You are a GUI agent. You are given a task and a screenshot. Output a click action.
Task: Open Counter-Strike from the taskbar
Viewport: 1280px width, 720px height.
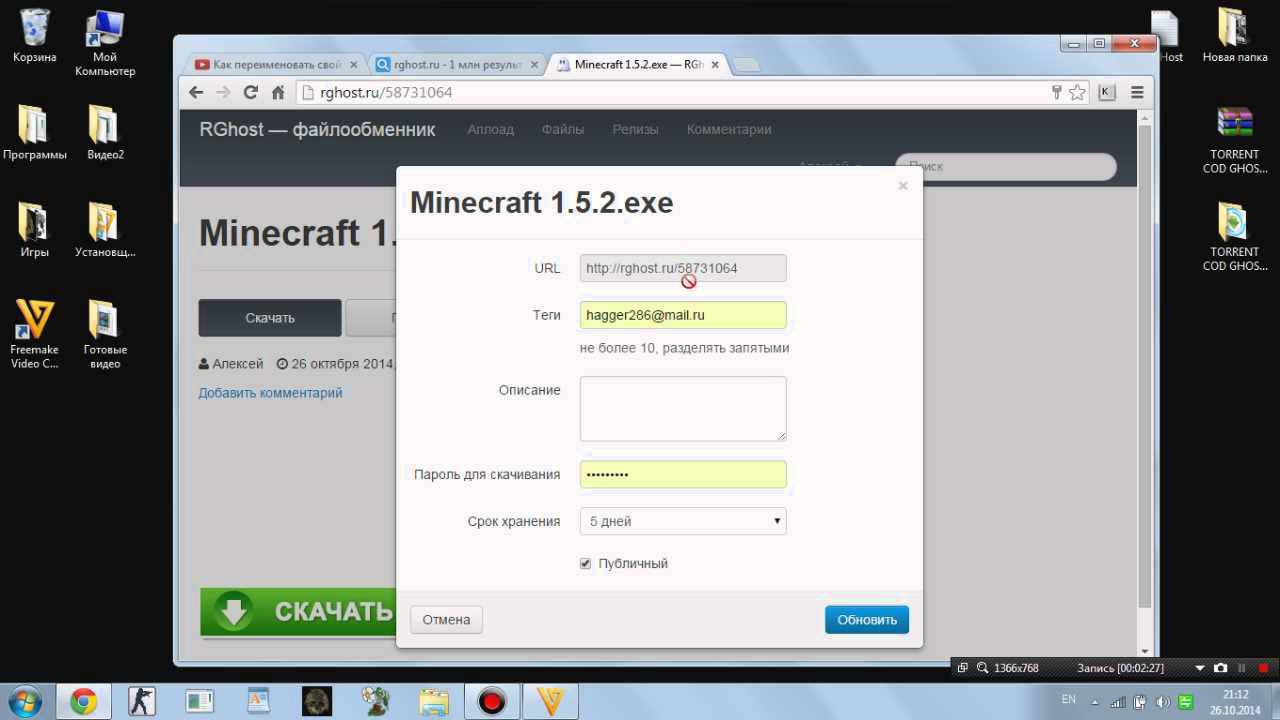pos(142,702)
